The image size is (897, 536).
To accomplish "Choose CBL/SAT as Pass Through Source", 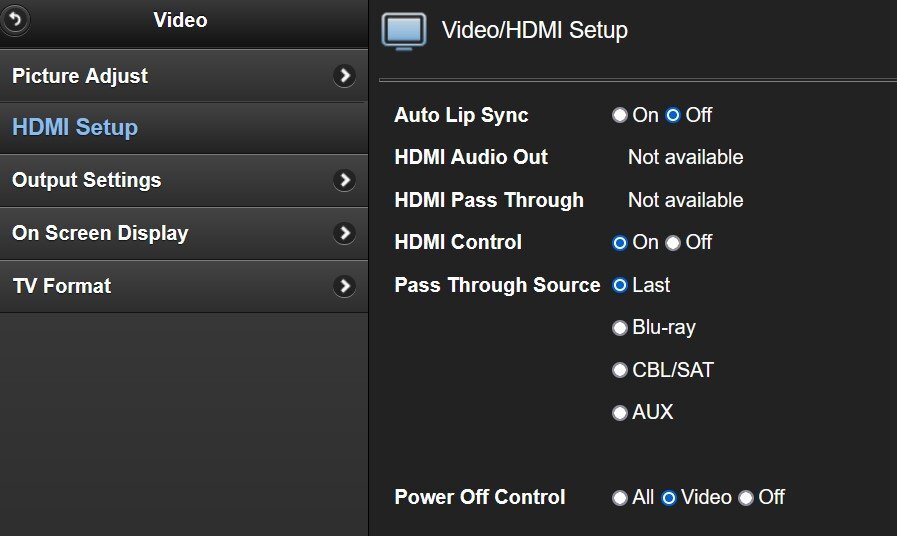I will pos(620,370).
